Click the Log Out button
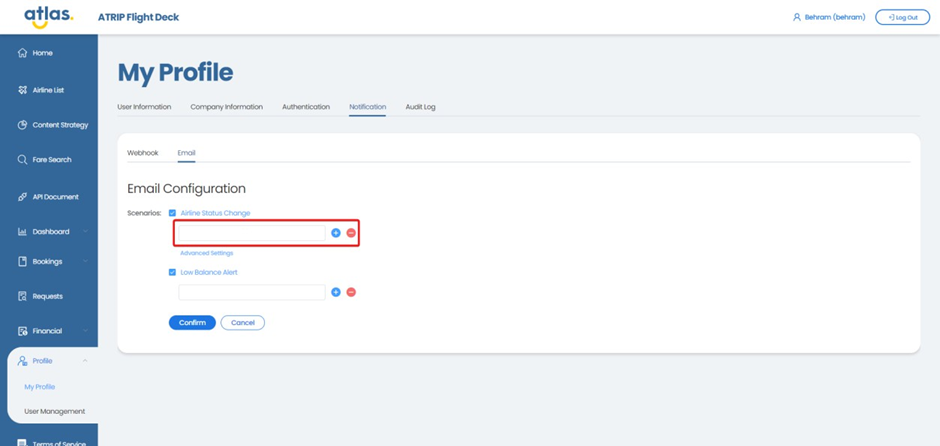Screen dimensions: 940x446 [x=902, y=17]
